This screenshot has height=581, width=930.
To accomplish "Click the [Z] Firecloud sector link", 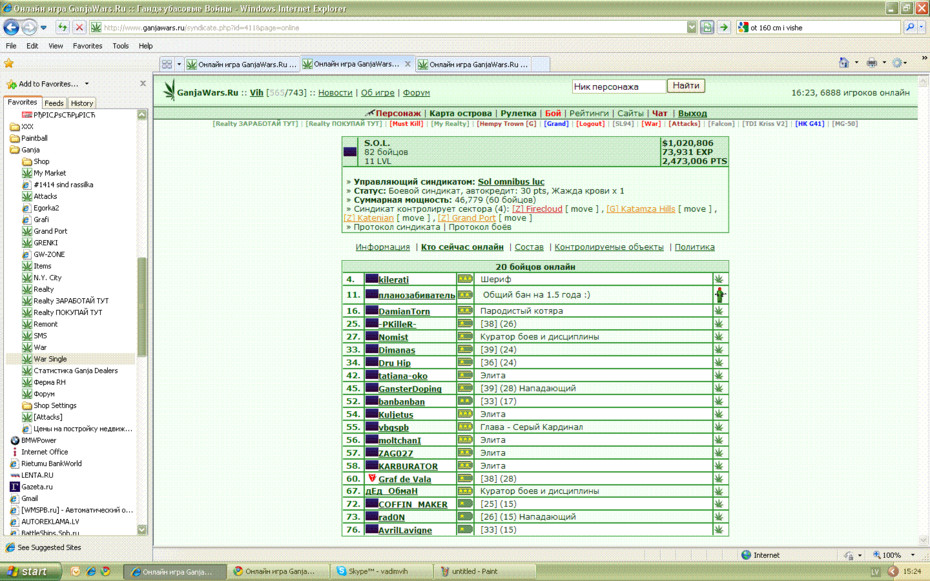I will (x=537, y=209).
